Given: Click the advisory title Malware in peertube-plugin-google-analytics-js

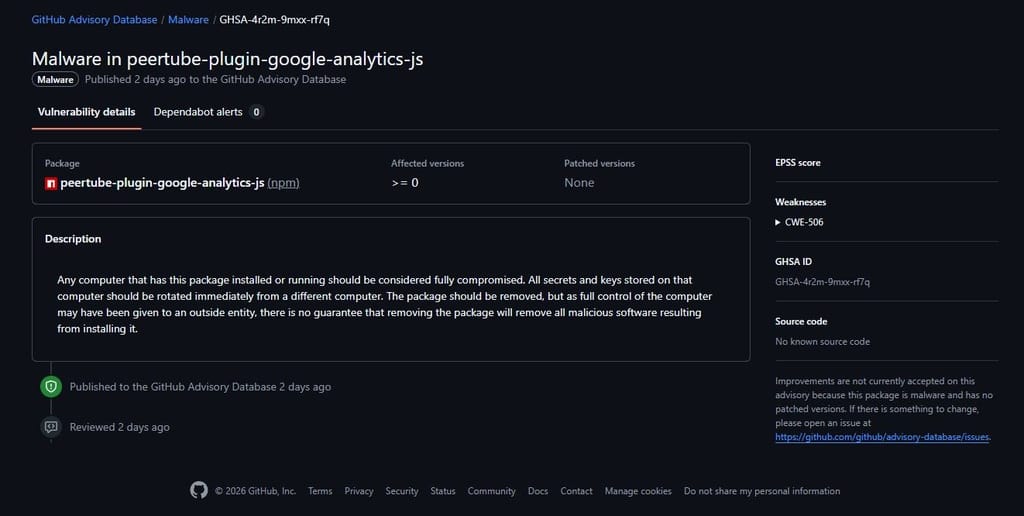Looking at the screenshot, I should coord(227,59).
